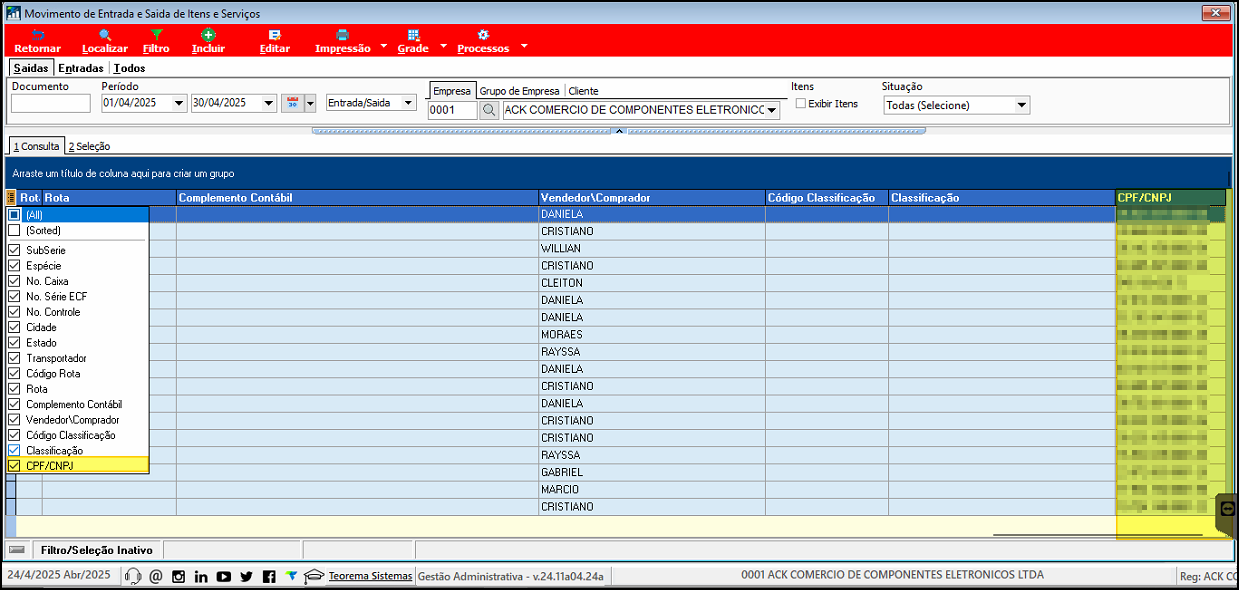Viewport: 1239px width, 590px height.
Task: Toggle the (Sorted) checkbox
Action: click(x=14, y=230)
